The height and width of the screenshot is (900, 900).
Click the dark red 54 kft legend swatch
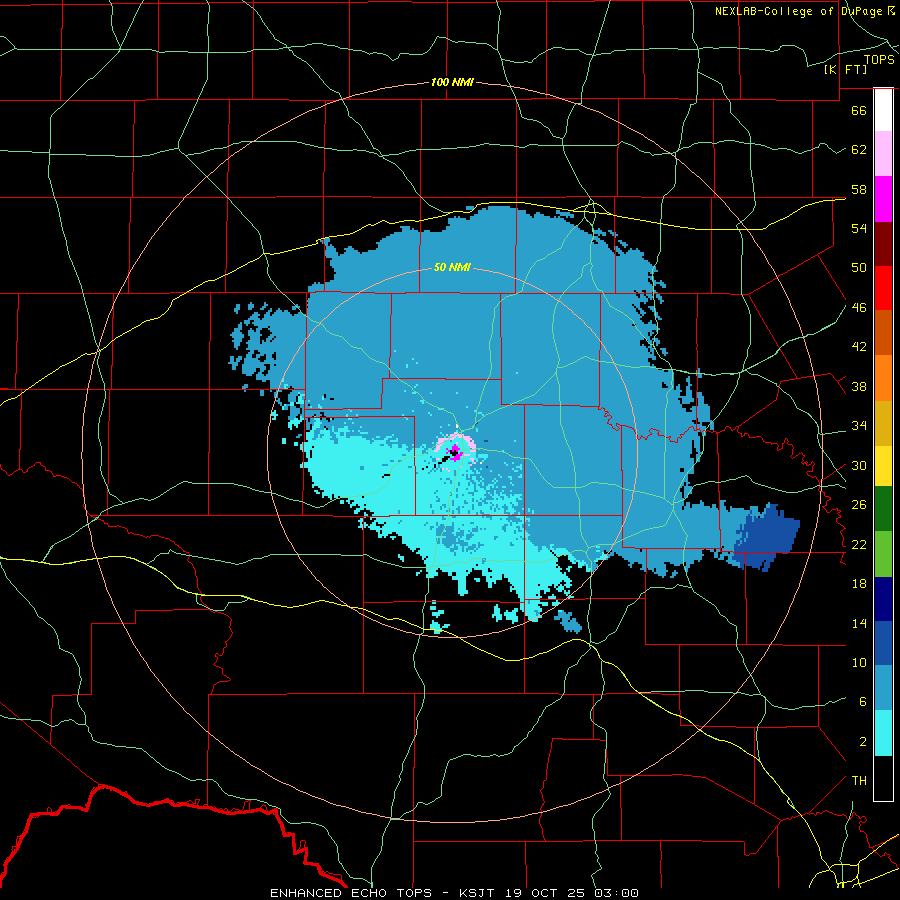(x=883, y=243)
